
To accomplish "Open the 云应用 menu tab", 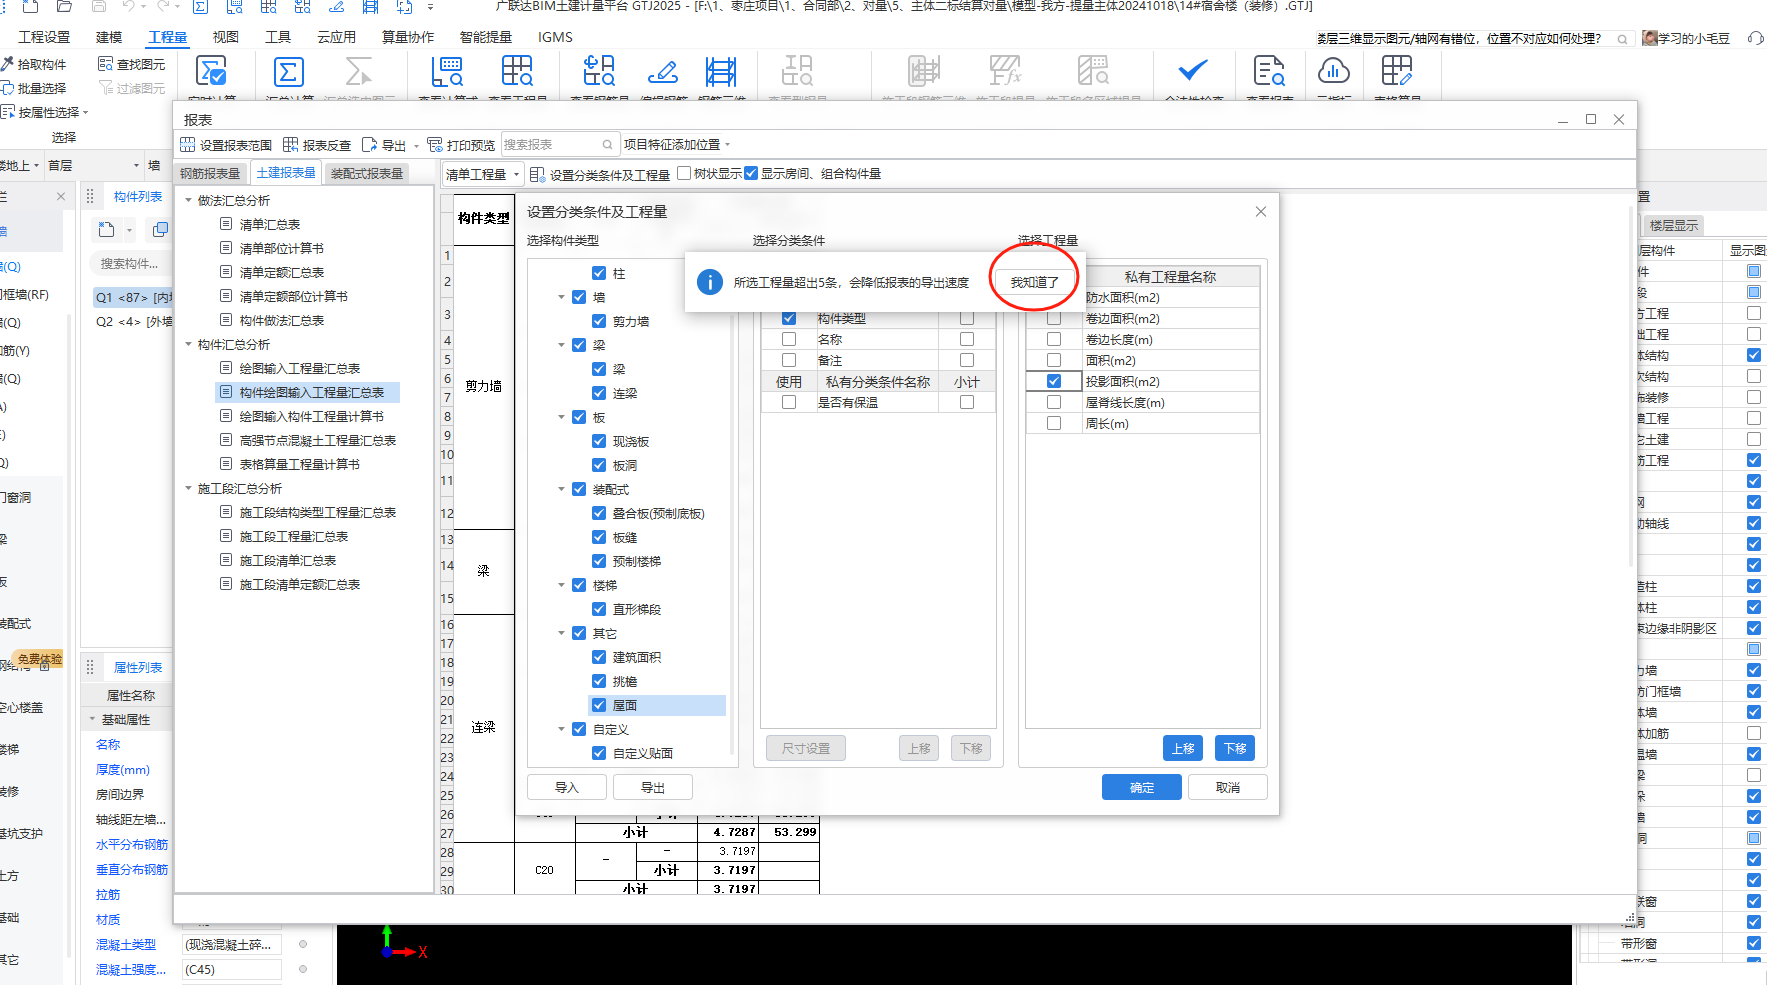I will (337, 37).
